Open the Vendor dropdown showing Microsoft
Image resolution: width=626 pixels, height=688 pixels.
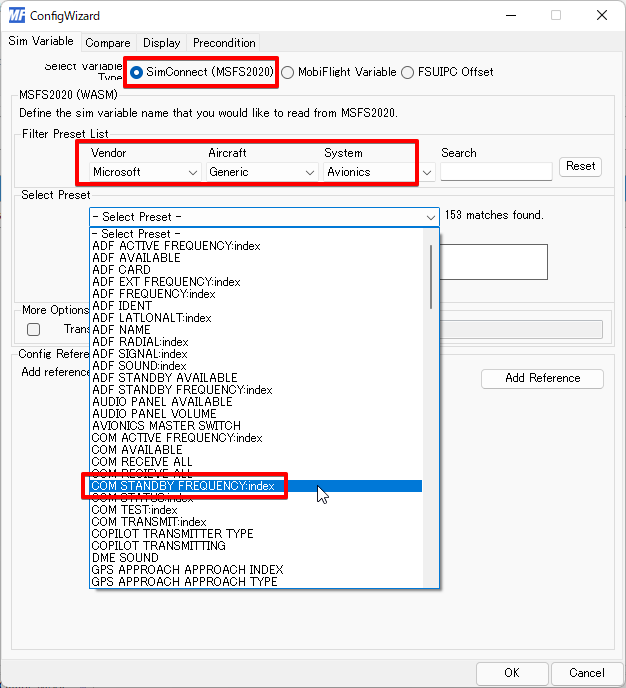coord(145,172)
